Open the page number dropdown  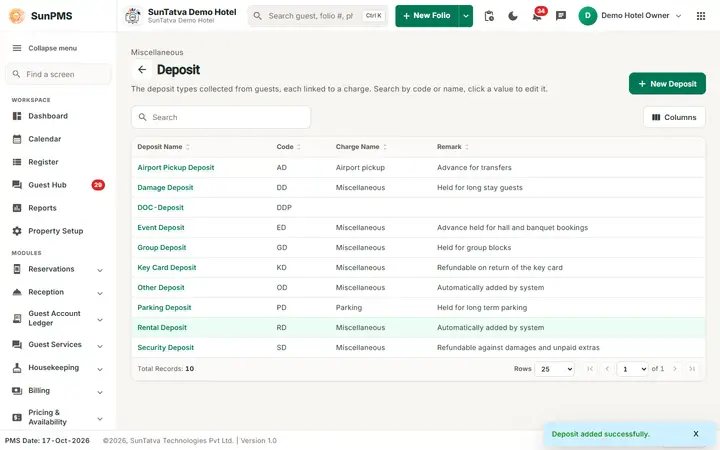pos(632,369)
